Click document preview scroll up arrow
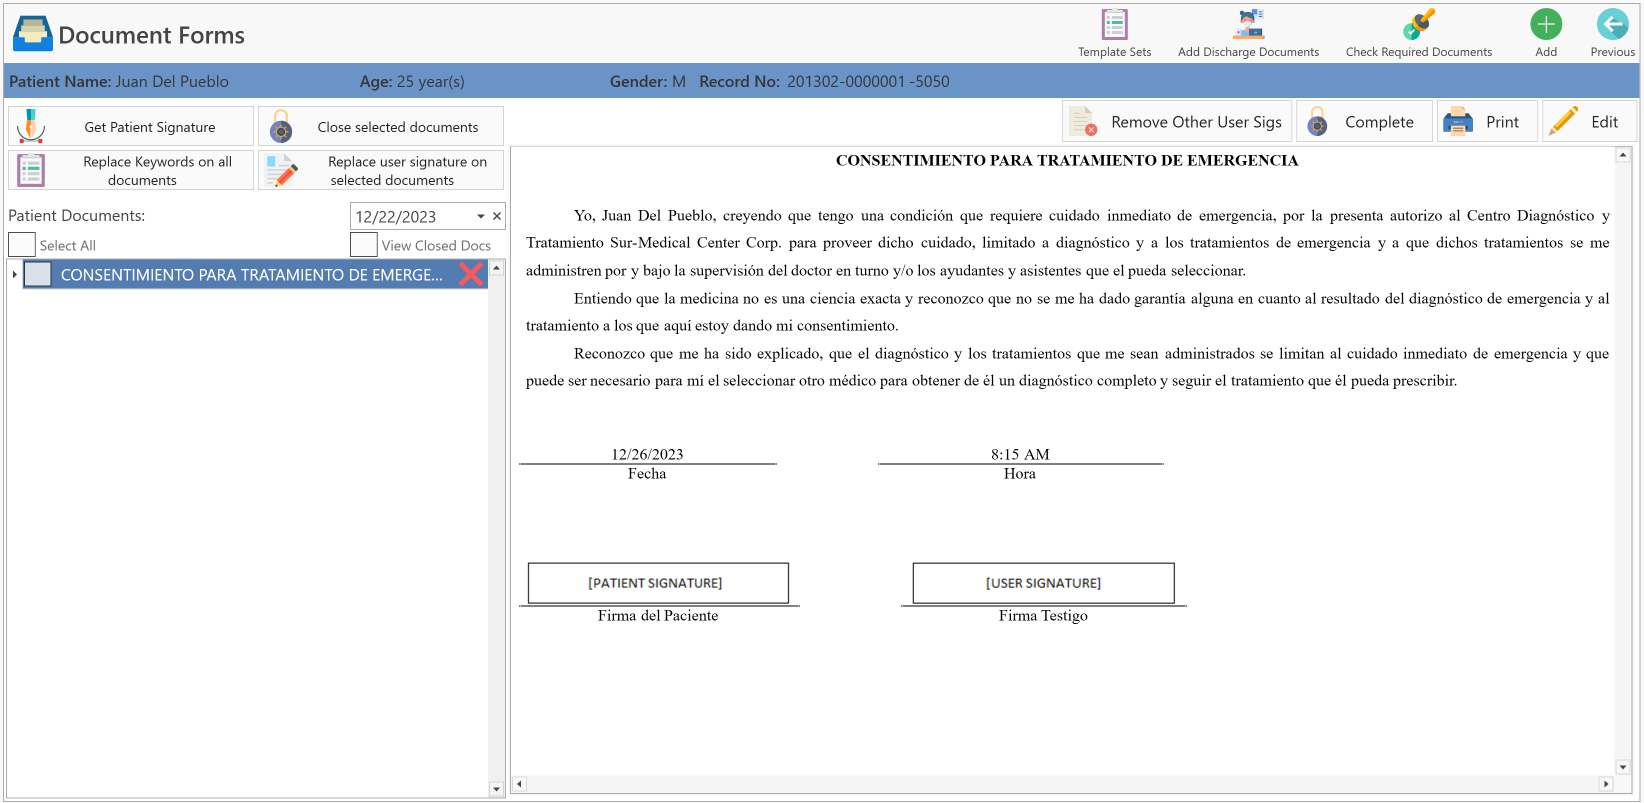Image resolution: width=1644 pixels, height=803 pixels. (1622, 155)
